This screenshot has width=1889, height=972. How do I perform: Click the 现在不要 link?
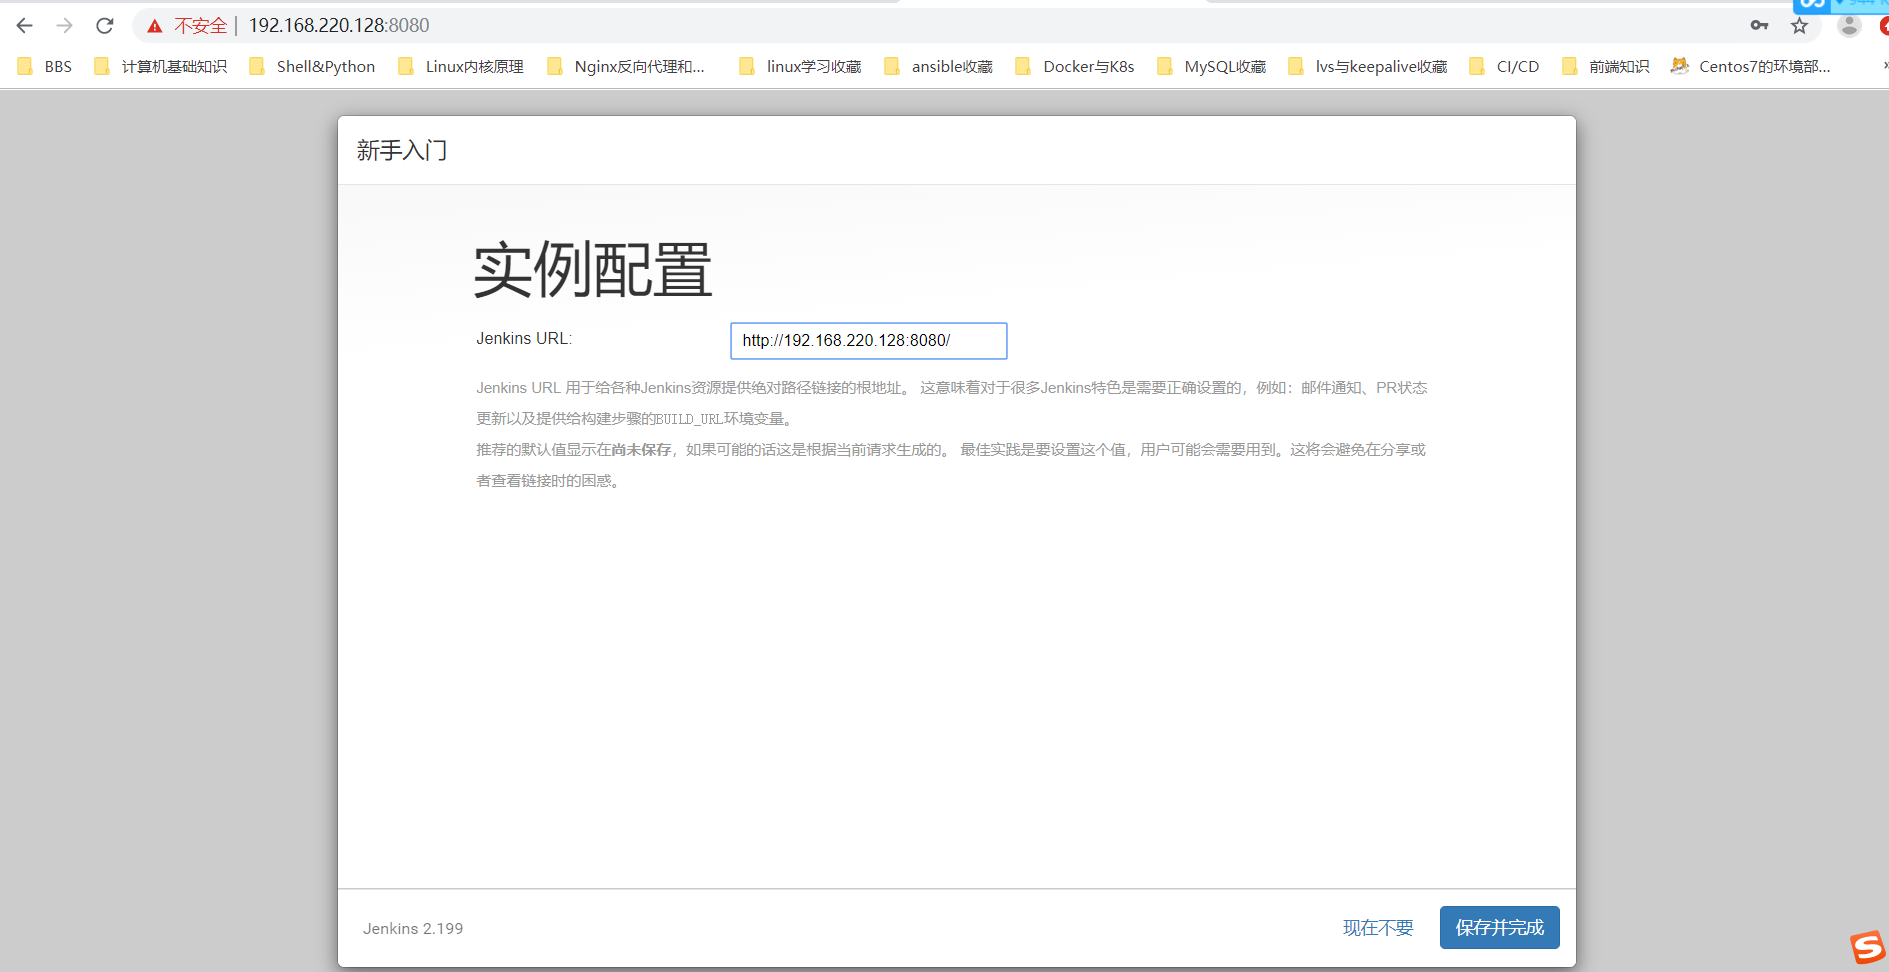1378,928
